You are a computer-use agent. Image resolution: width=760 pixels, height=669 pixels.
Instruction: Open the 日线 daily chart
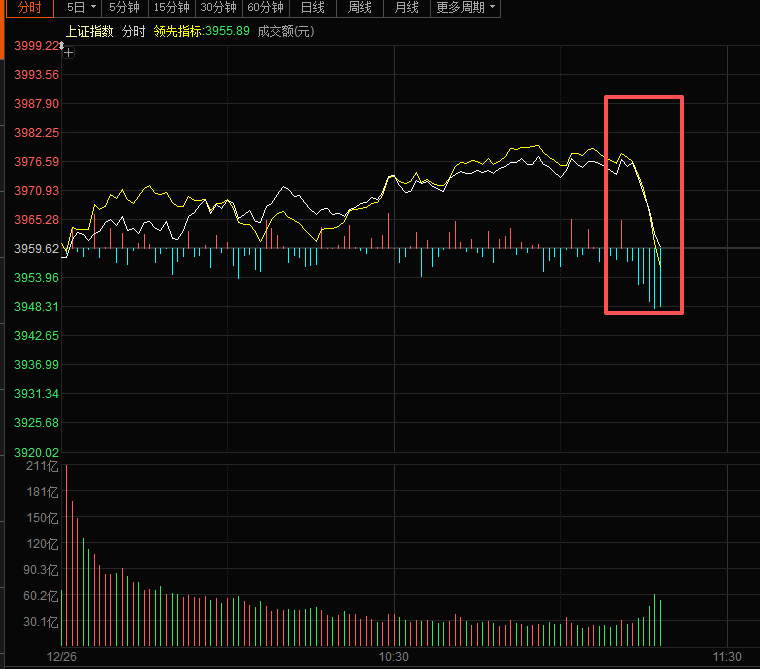click(313, 8)
